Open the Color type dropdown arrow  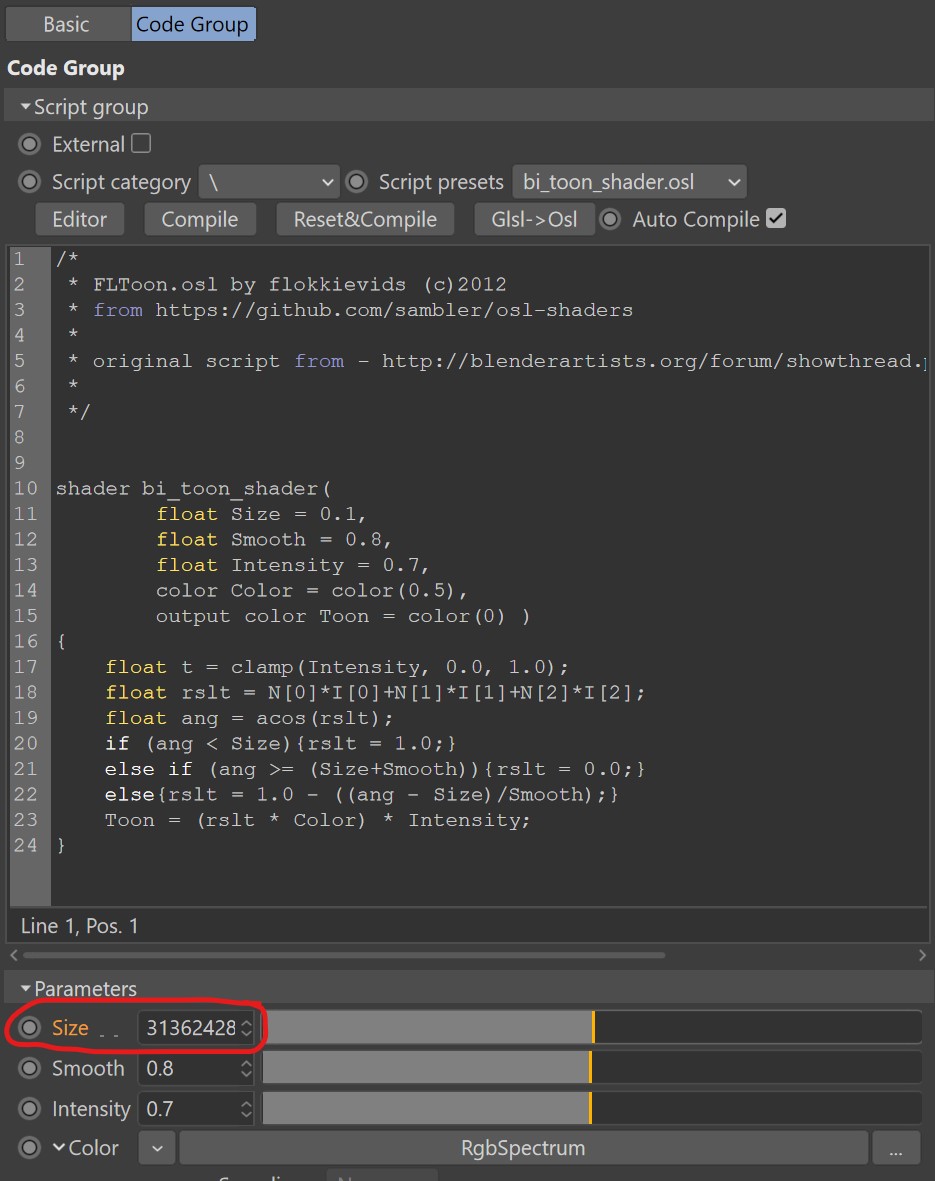157,1148
